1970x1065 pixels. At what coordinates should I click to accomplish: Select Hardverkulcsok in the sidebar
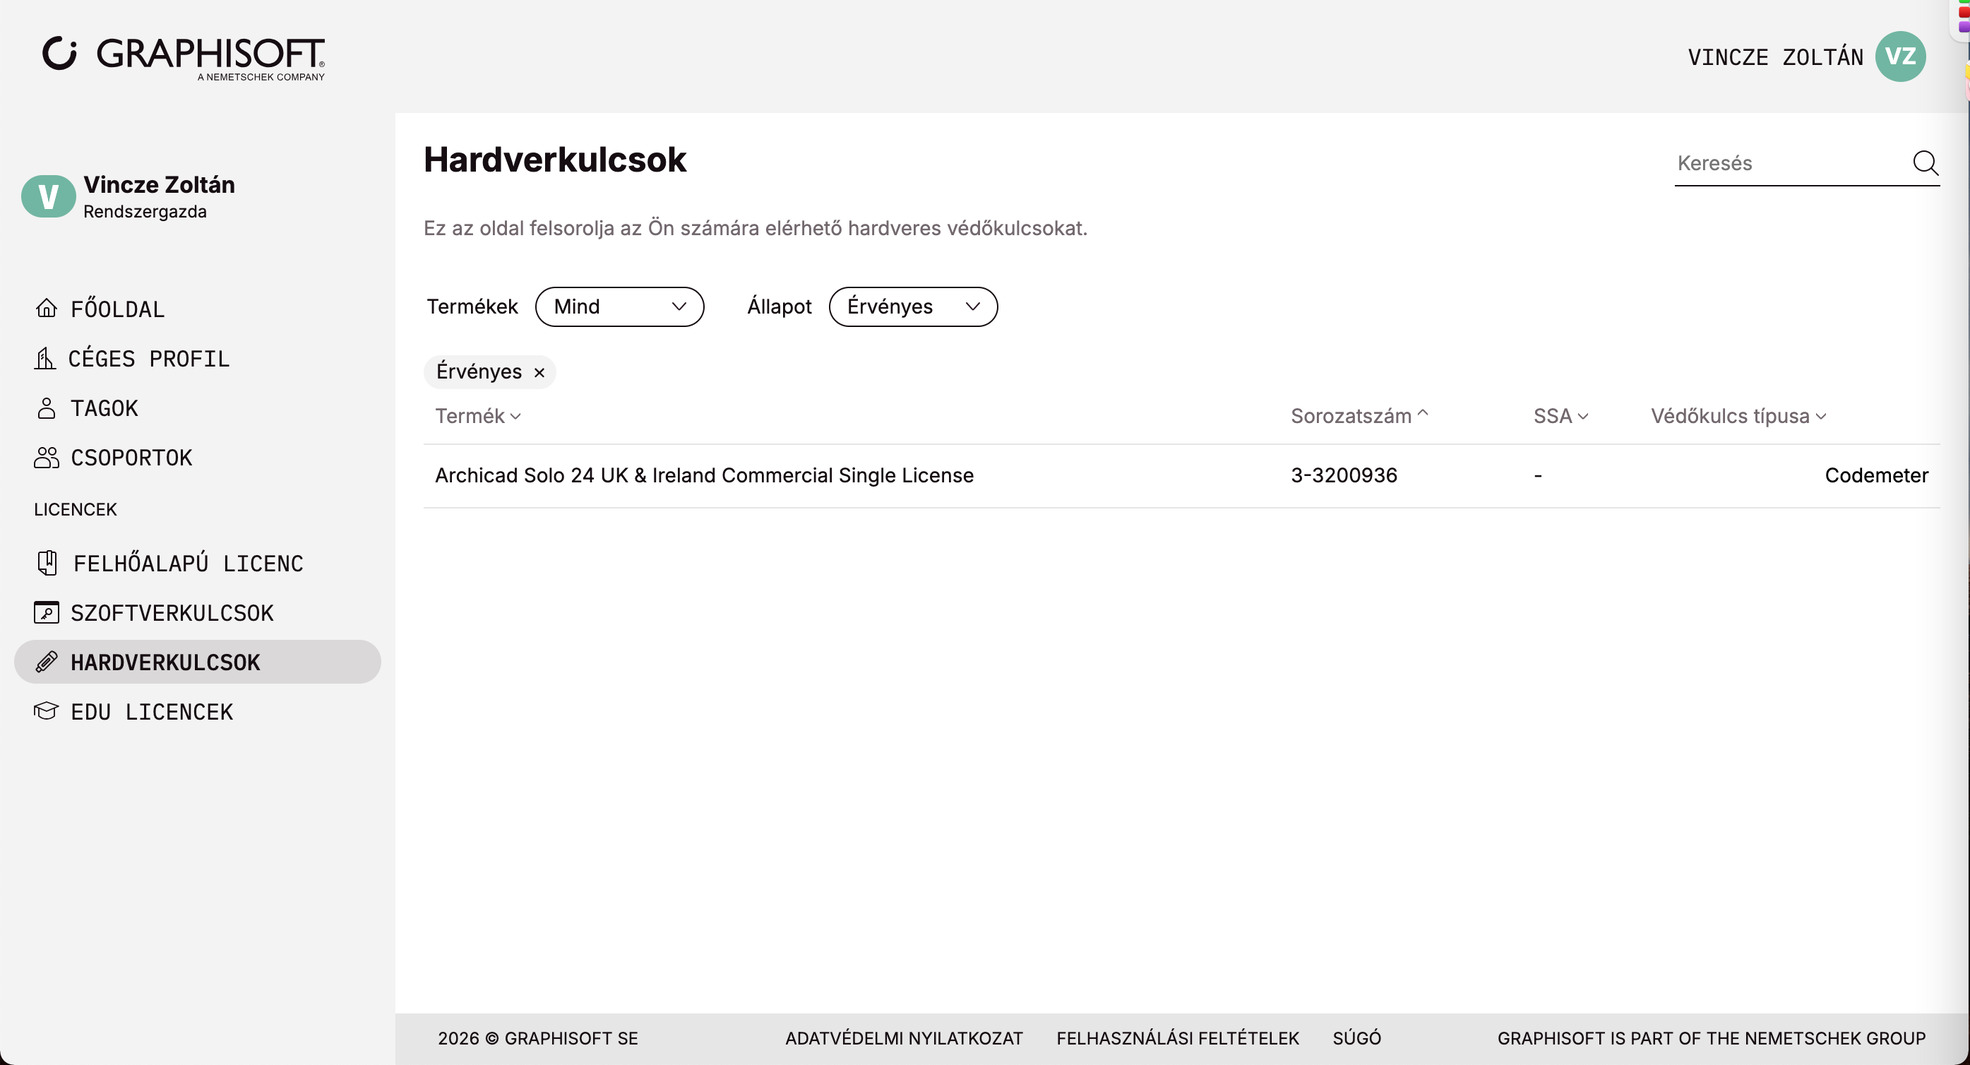[x=198, y=662]
